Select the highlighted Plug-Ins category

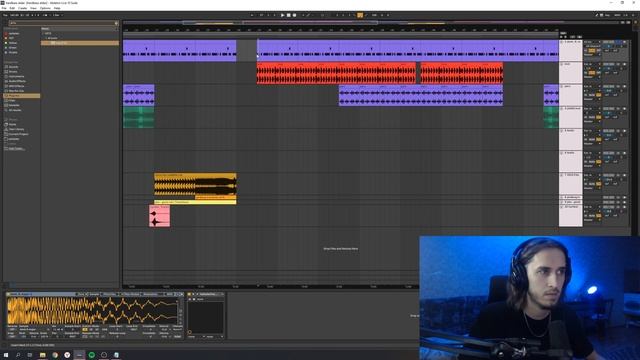tap(22, 96)
